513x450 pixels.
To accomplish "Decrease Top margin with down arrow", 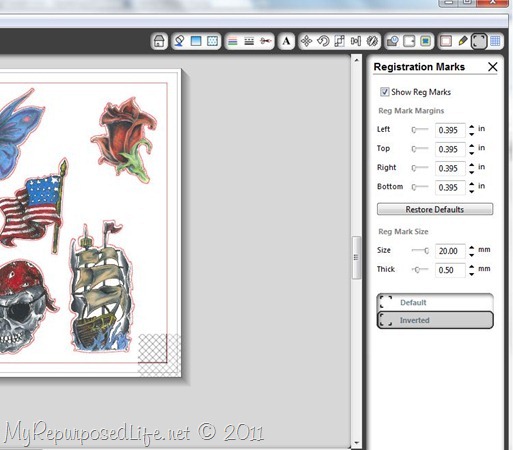I will 471,153.
